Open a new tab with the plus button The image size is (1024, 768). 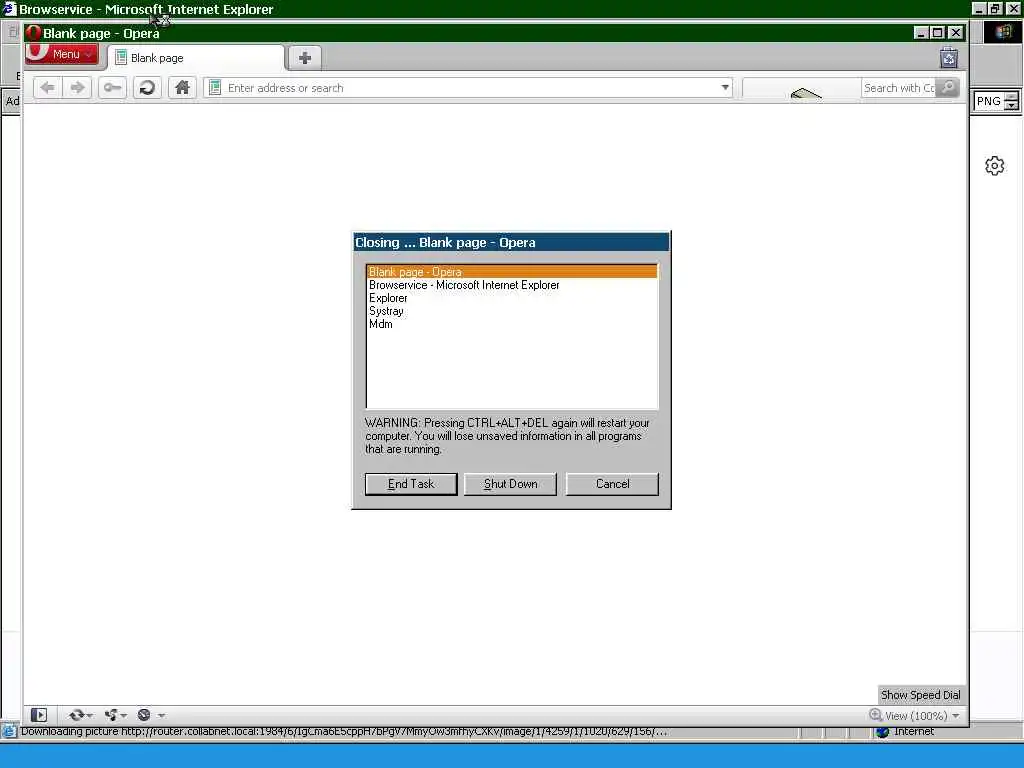304,58
